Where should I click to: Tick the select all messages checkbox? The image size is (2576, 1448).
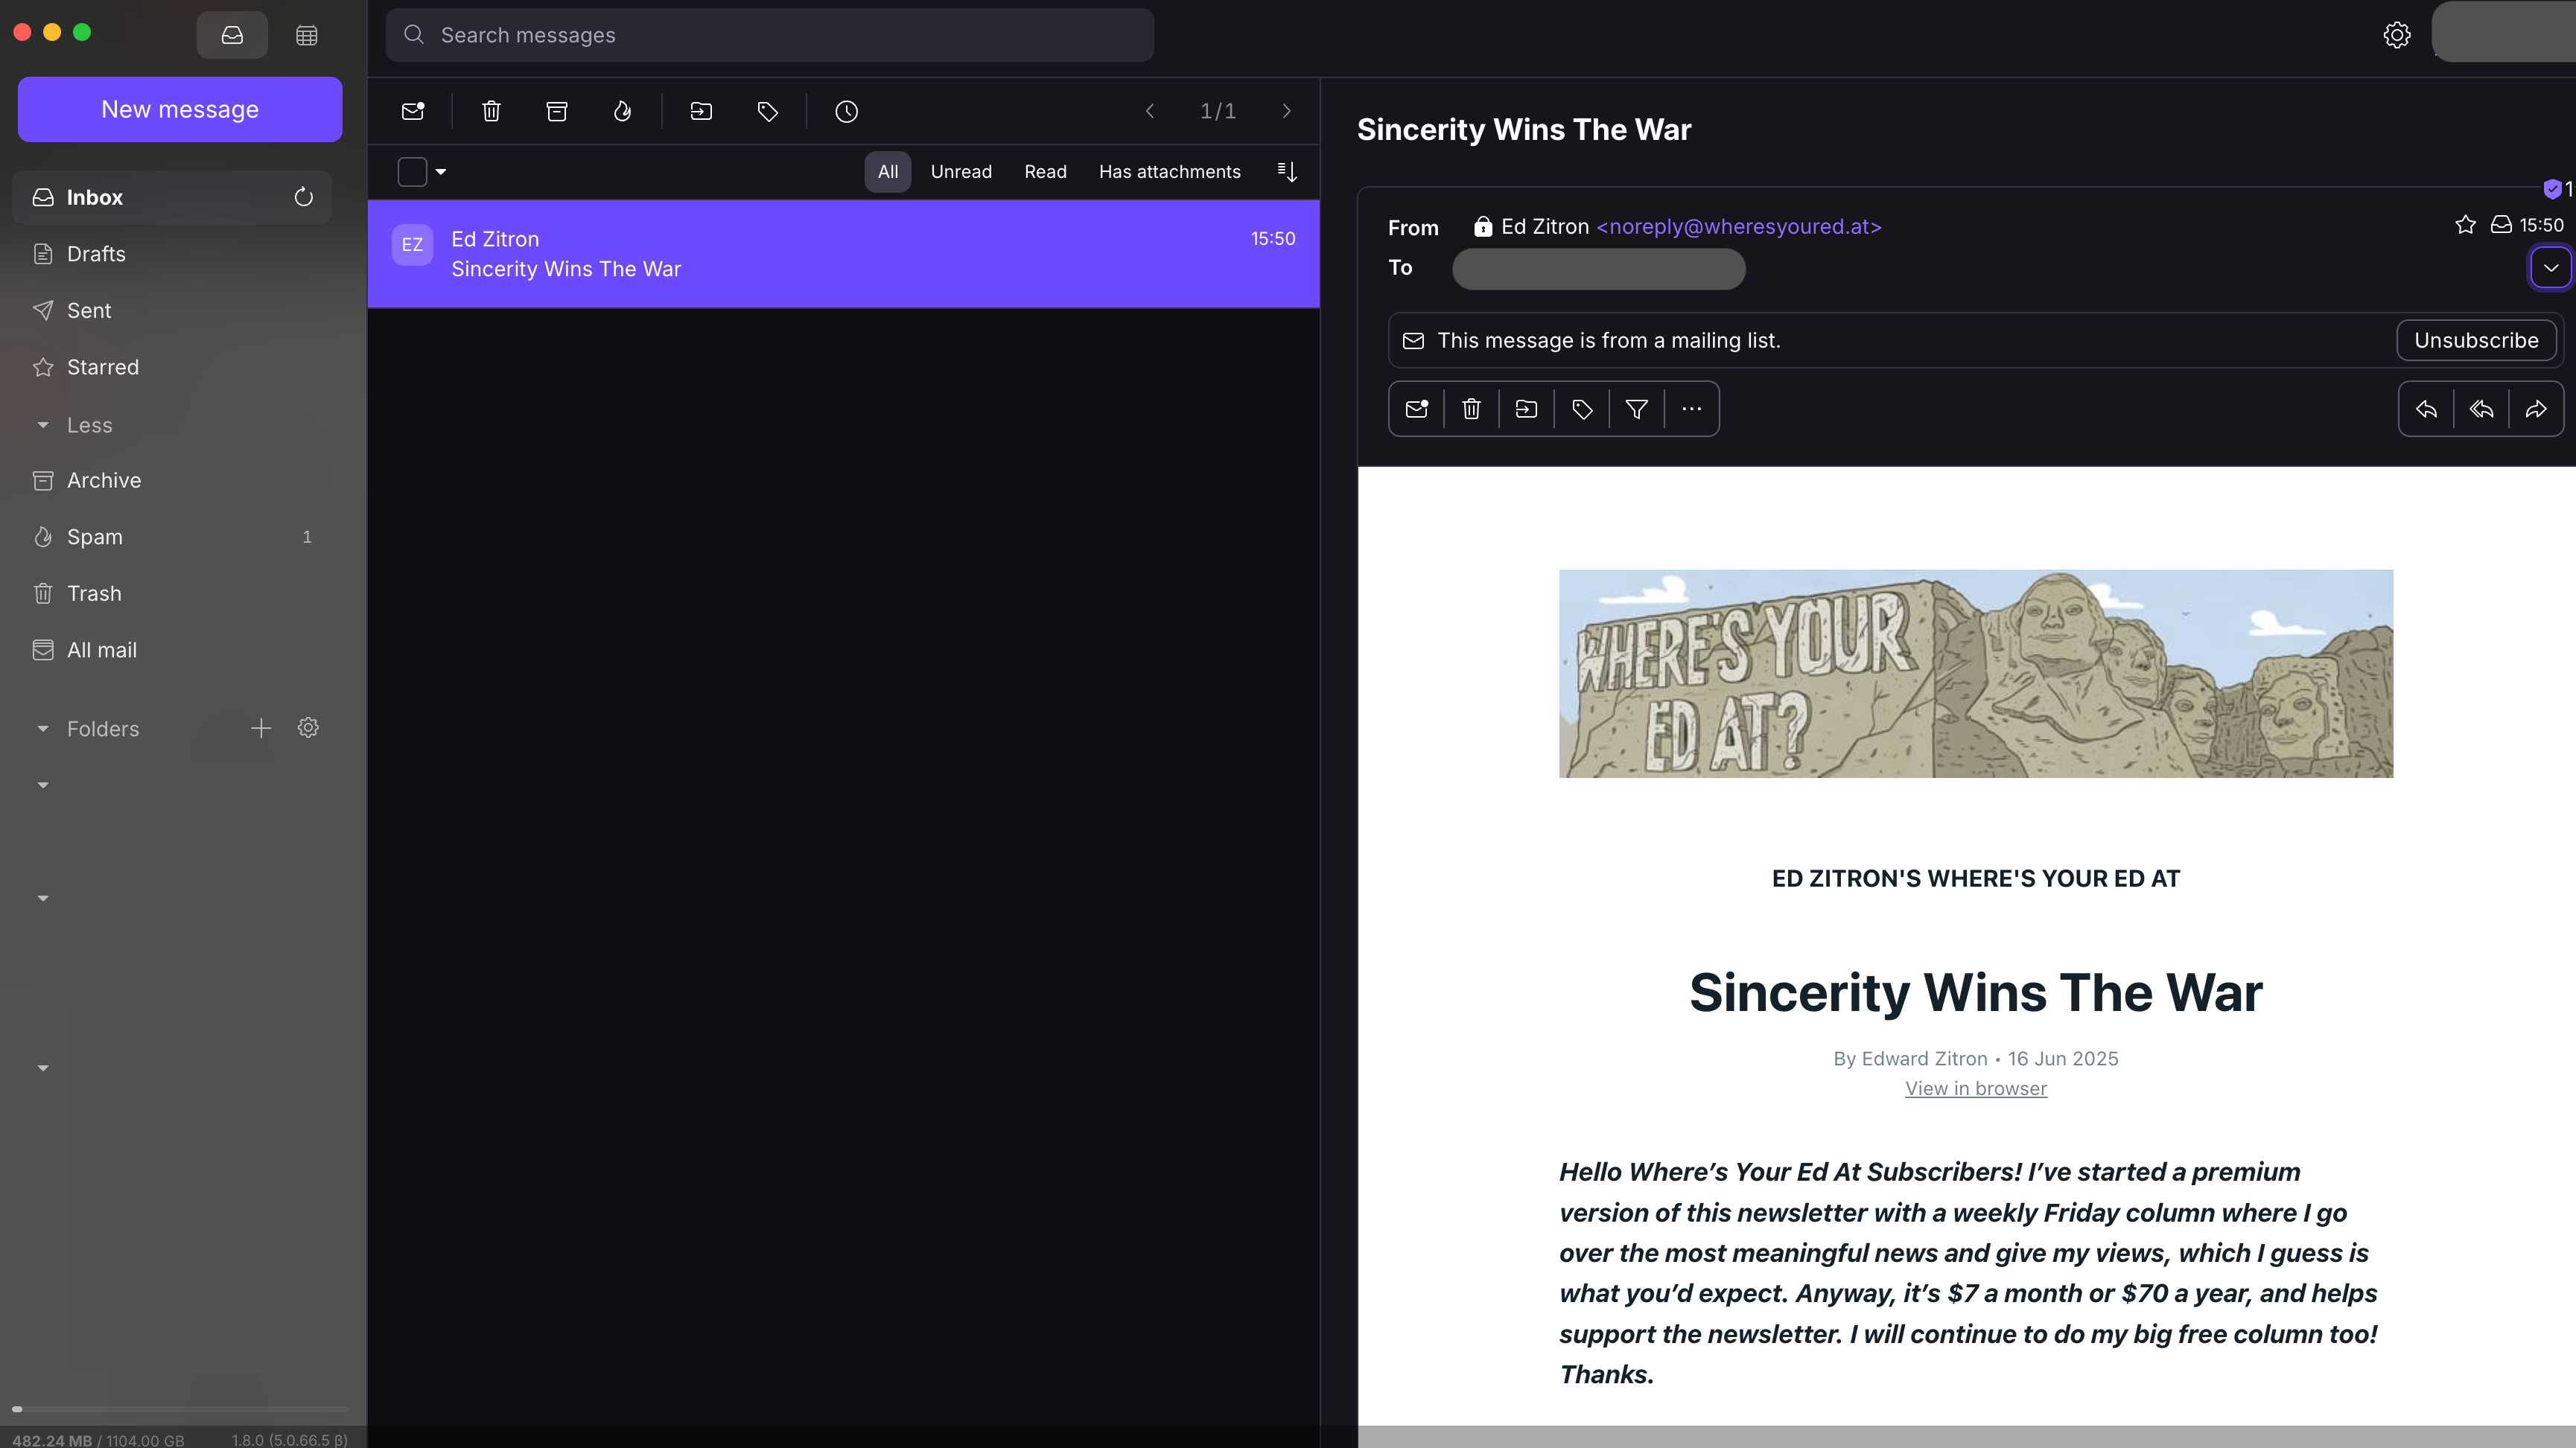pyautogui.click(x=412, y=172)
